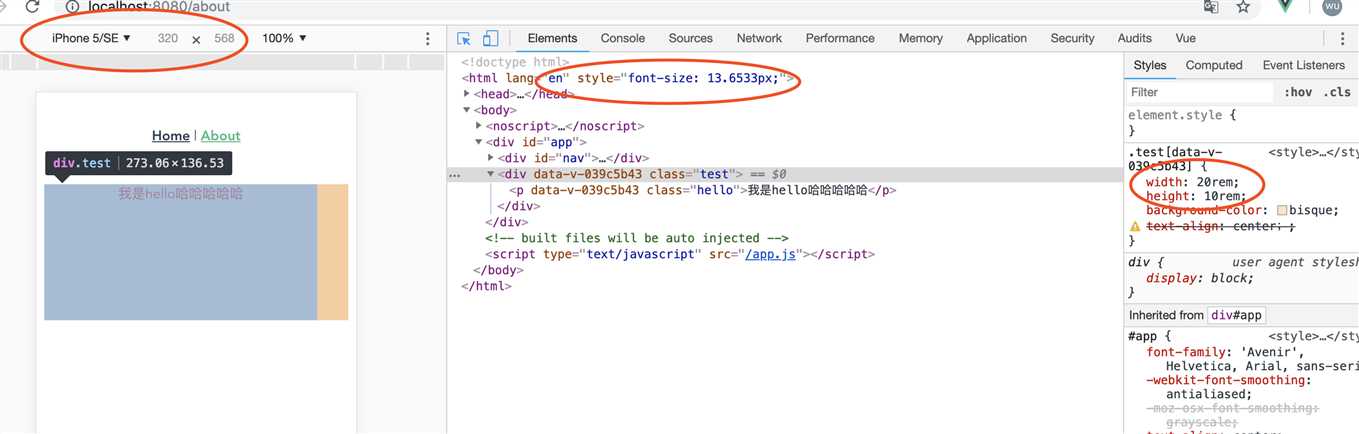Collapse the div id app node
1359x434 pixels.
point(480,142)
